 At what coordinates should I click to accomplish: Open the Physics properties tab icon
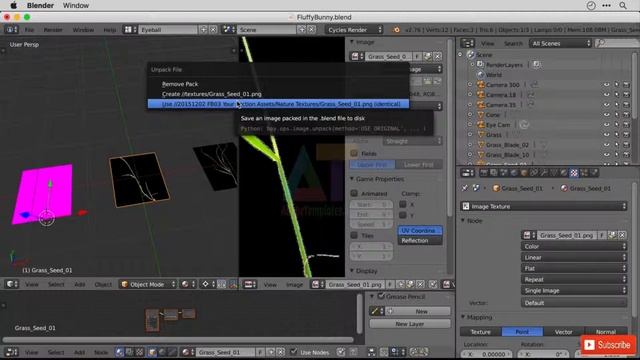(594, 173)
